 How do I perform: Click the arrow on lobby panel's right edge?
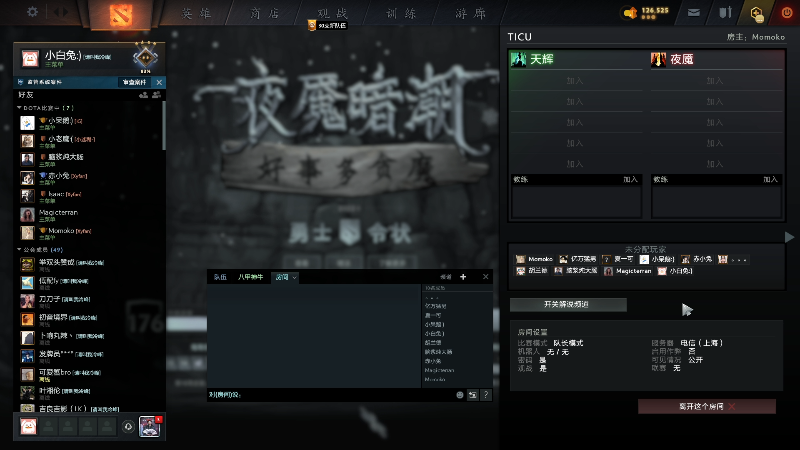(789, 237)
